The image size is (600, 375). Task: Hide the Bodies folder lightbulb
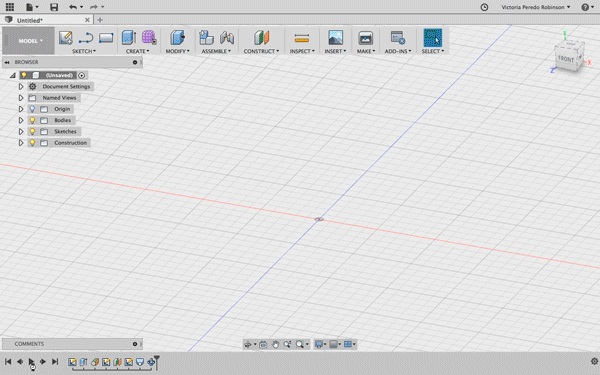pyautogui.click(x=33, y=120)
